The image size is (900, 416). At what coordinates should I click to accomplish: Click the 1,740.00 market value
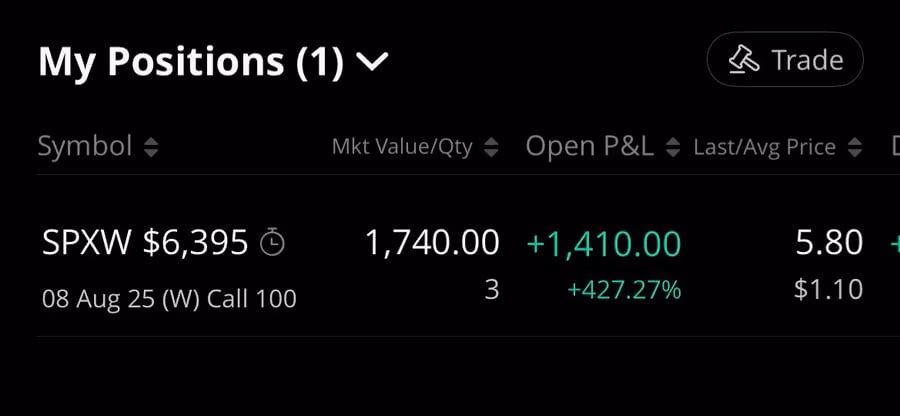point(432,242)
